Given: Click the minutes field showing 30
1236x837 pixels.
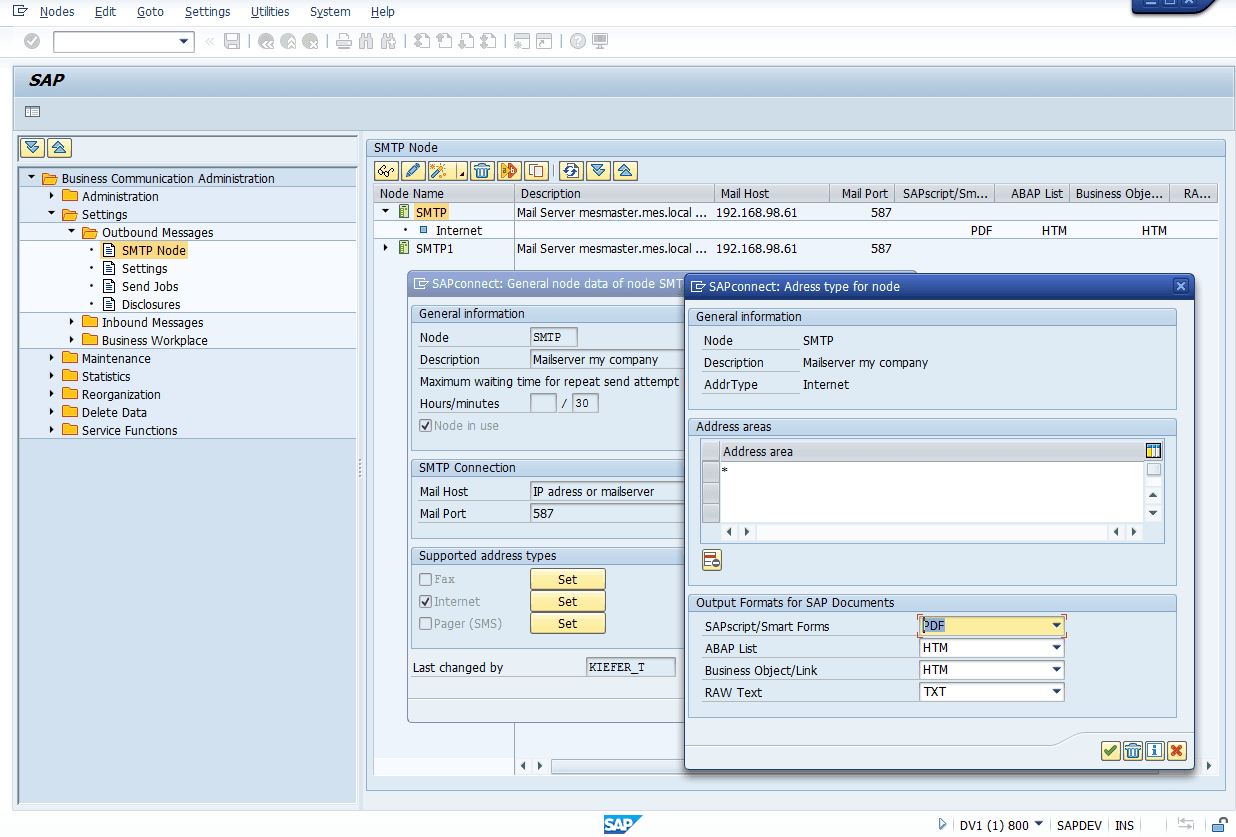Looking at the screenshot, I should click(x=585, y=404).
